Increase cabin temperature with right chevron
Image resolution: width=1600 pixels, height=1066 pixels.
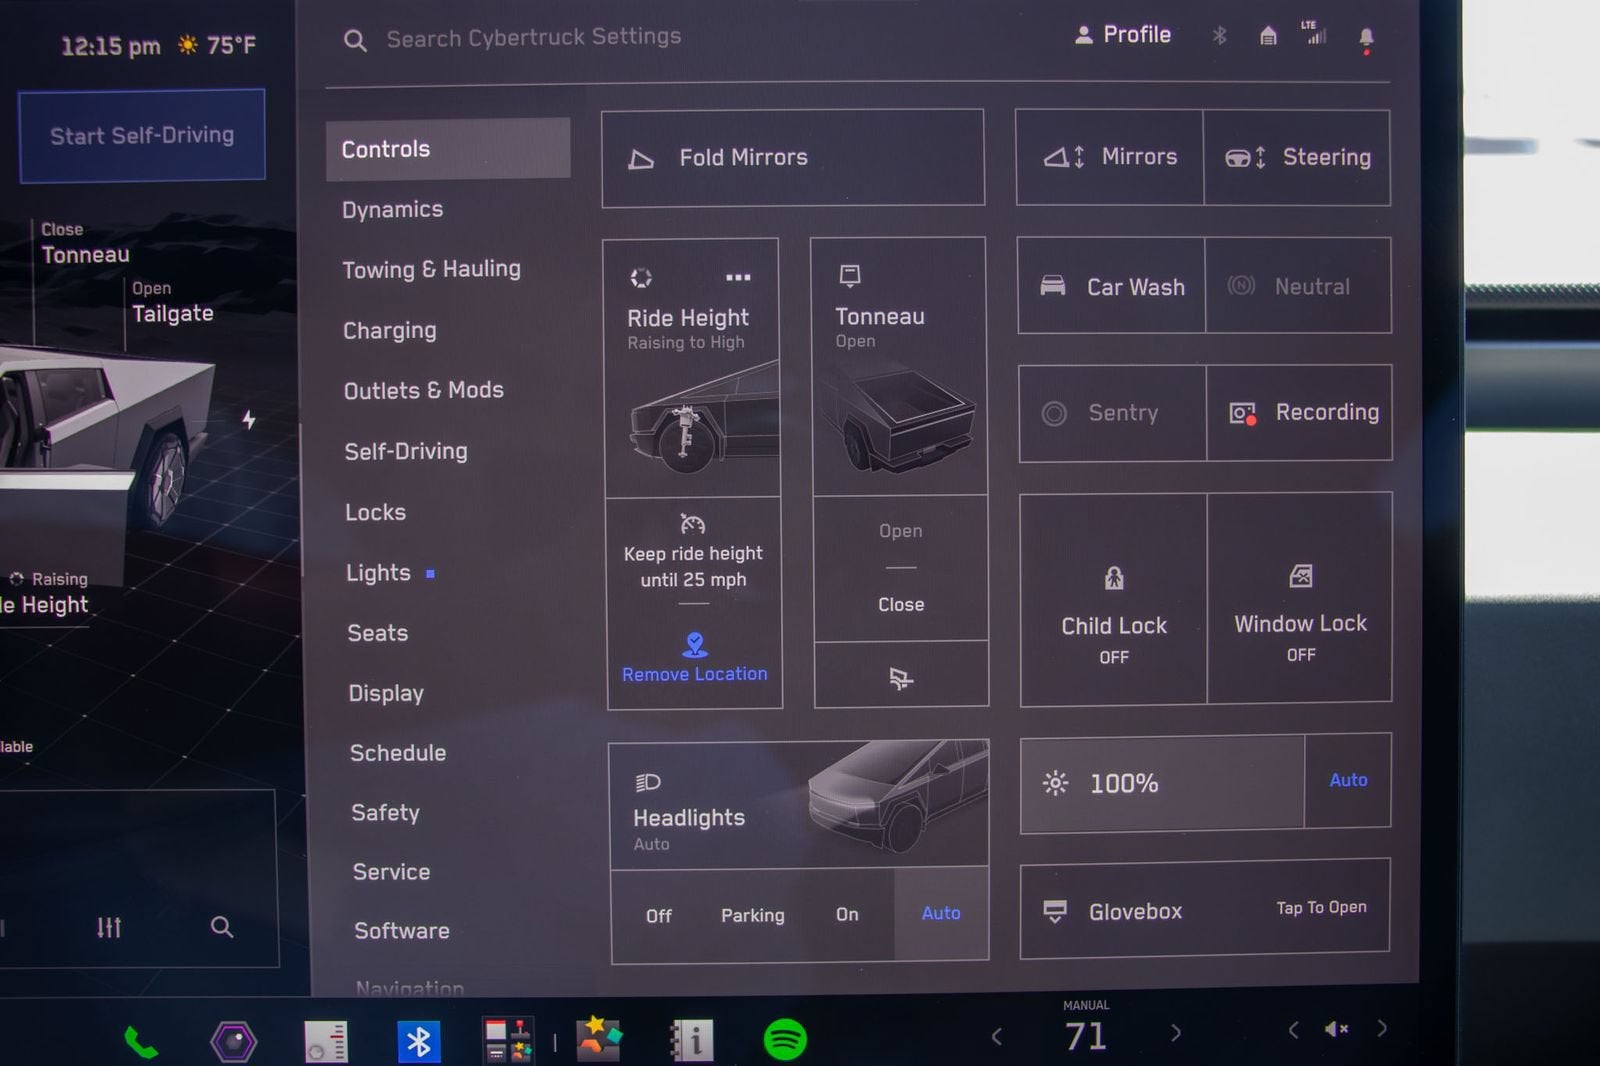(1176, 1033)
